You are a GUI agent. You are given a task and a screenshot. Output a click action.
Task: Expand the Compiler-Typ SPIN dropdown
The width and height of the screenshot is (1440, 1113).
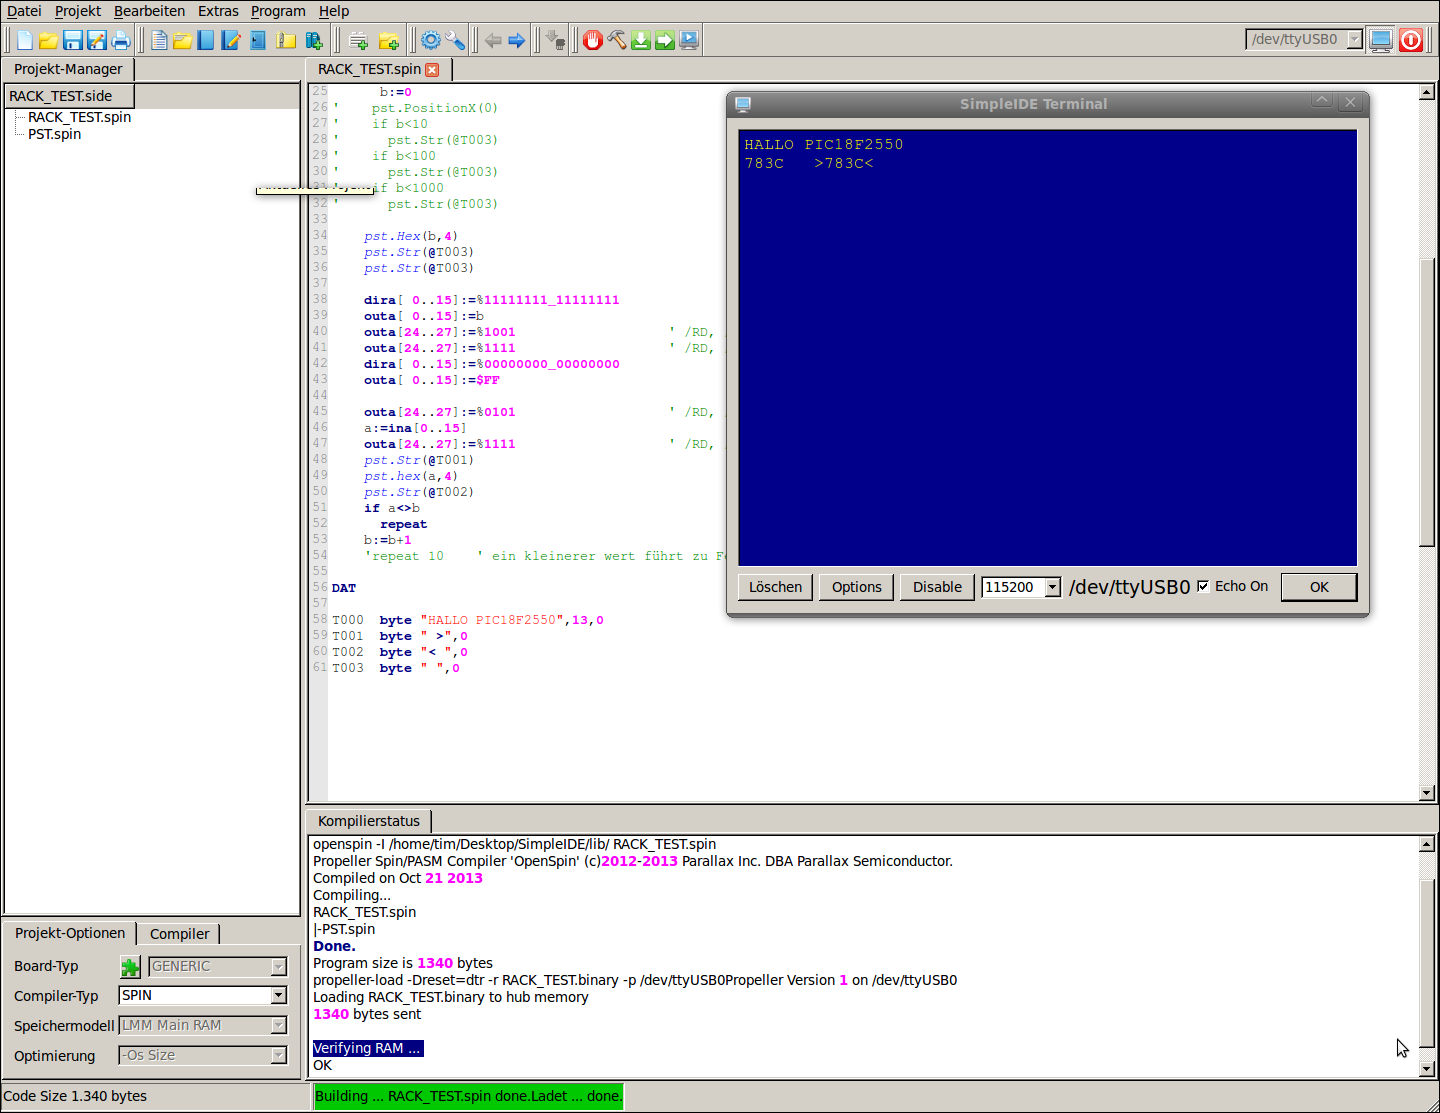279,996
